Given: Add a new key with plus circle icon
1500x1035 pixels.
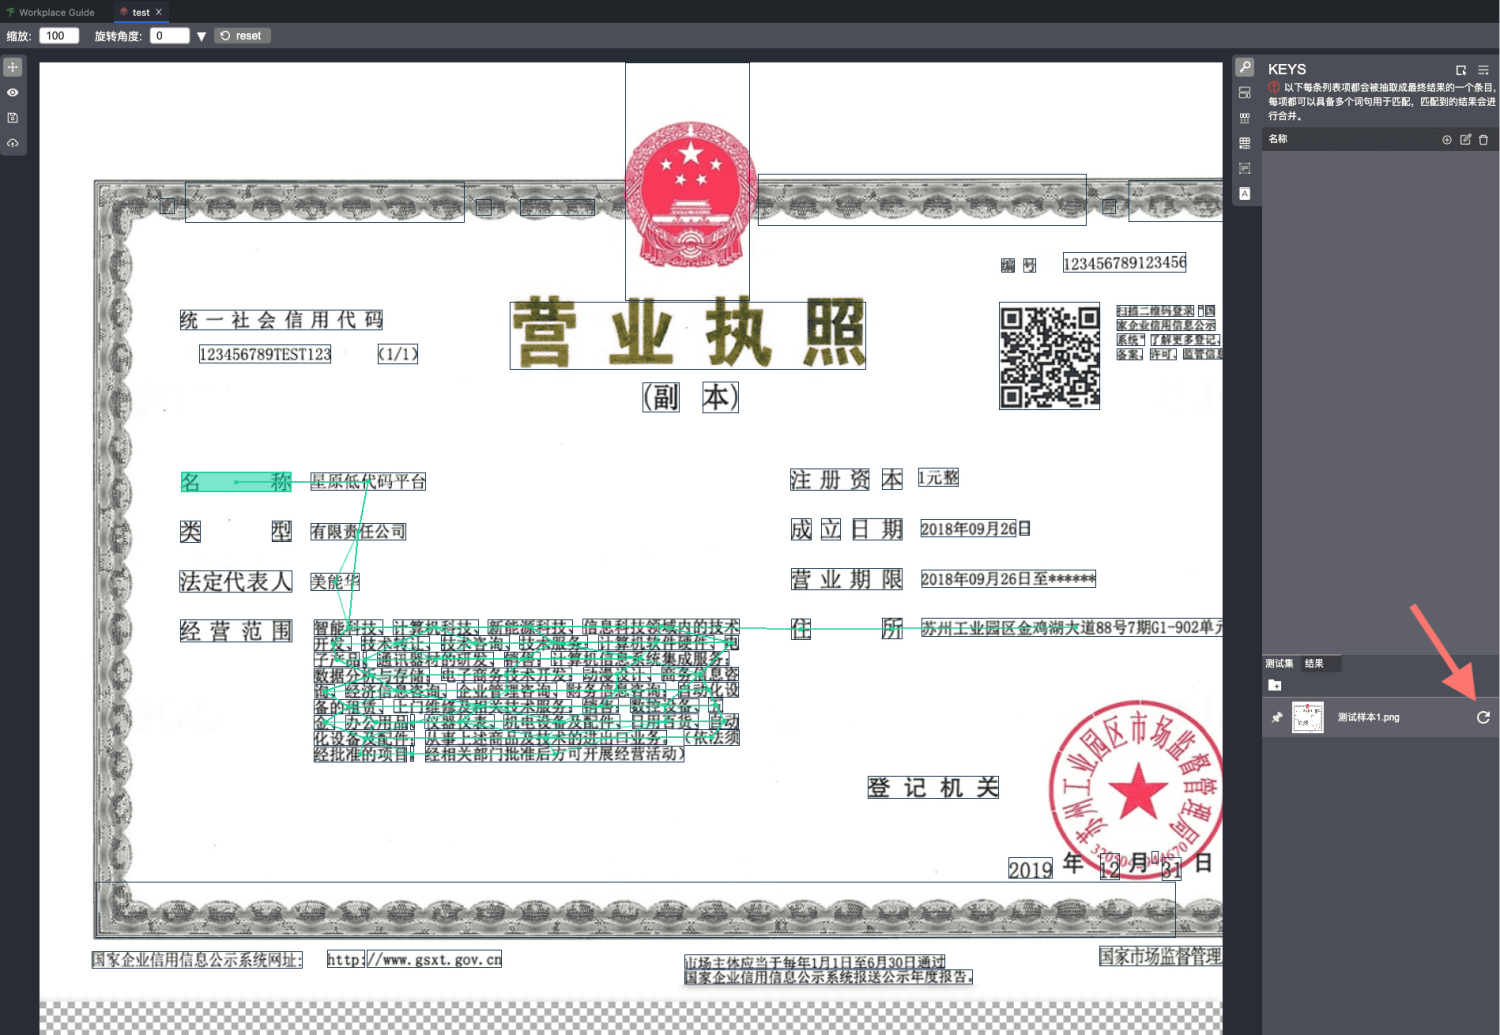Looking at the screenshot, I should (1447, 140).
